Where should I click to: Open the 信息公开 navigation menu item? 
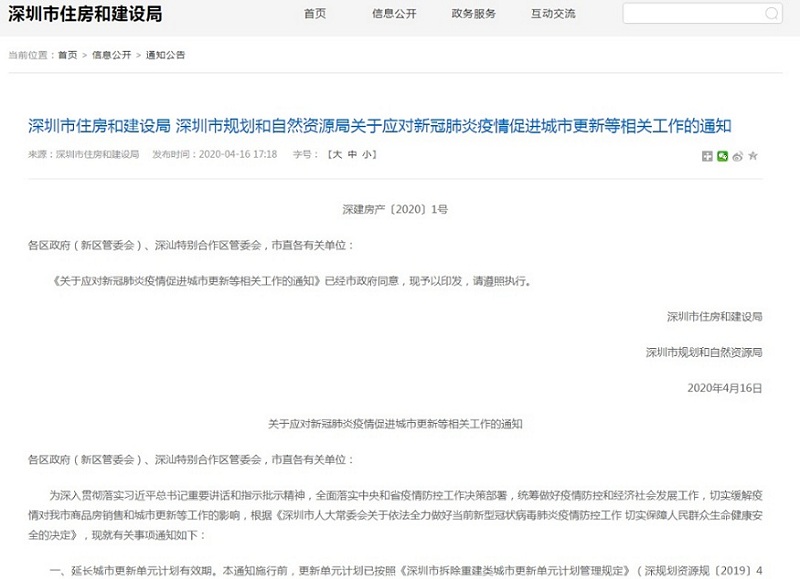(394, 14)
